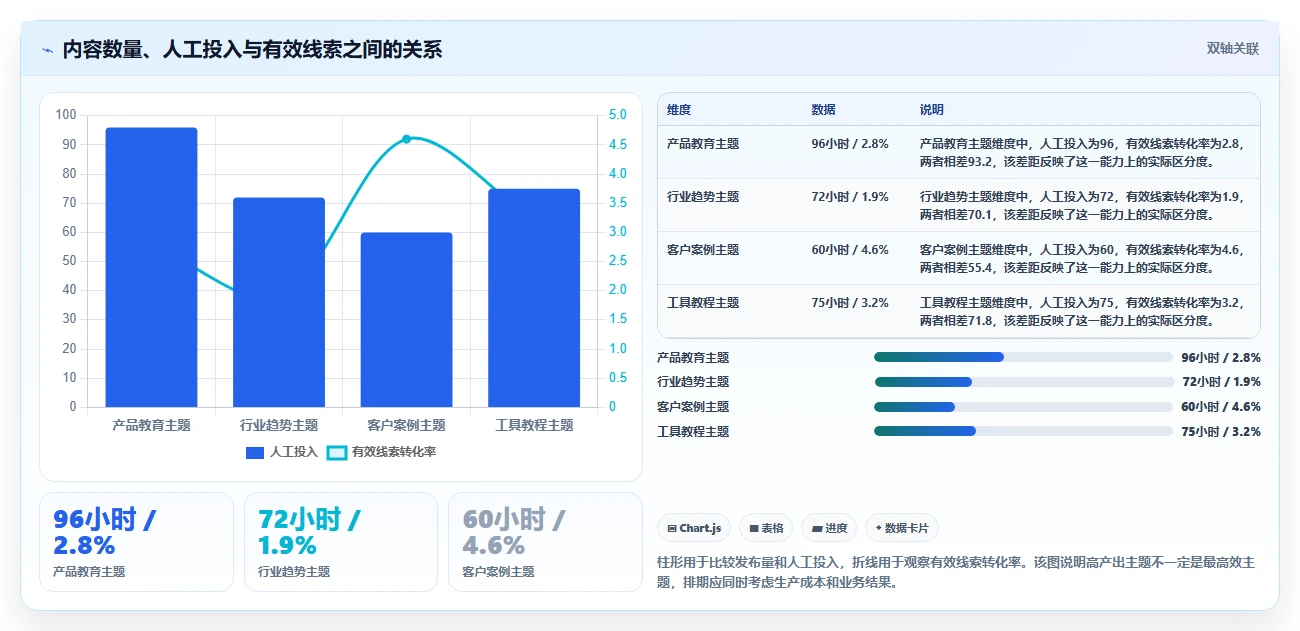Click the 进度 tag chip
The image size is (1300, 631).
tap(829, 528)
